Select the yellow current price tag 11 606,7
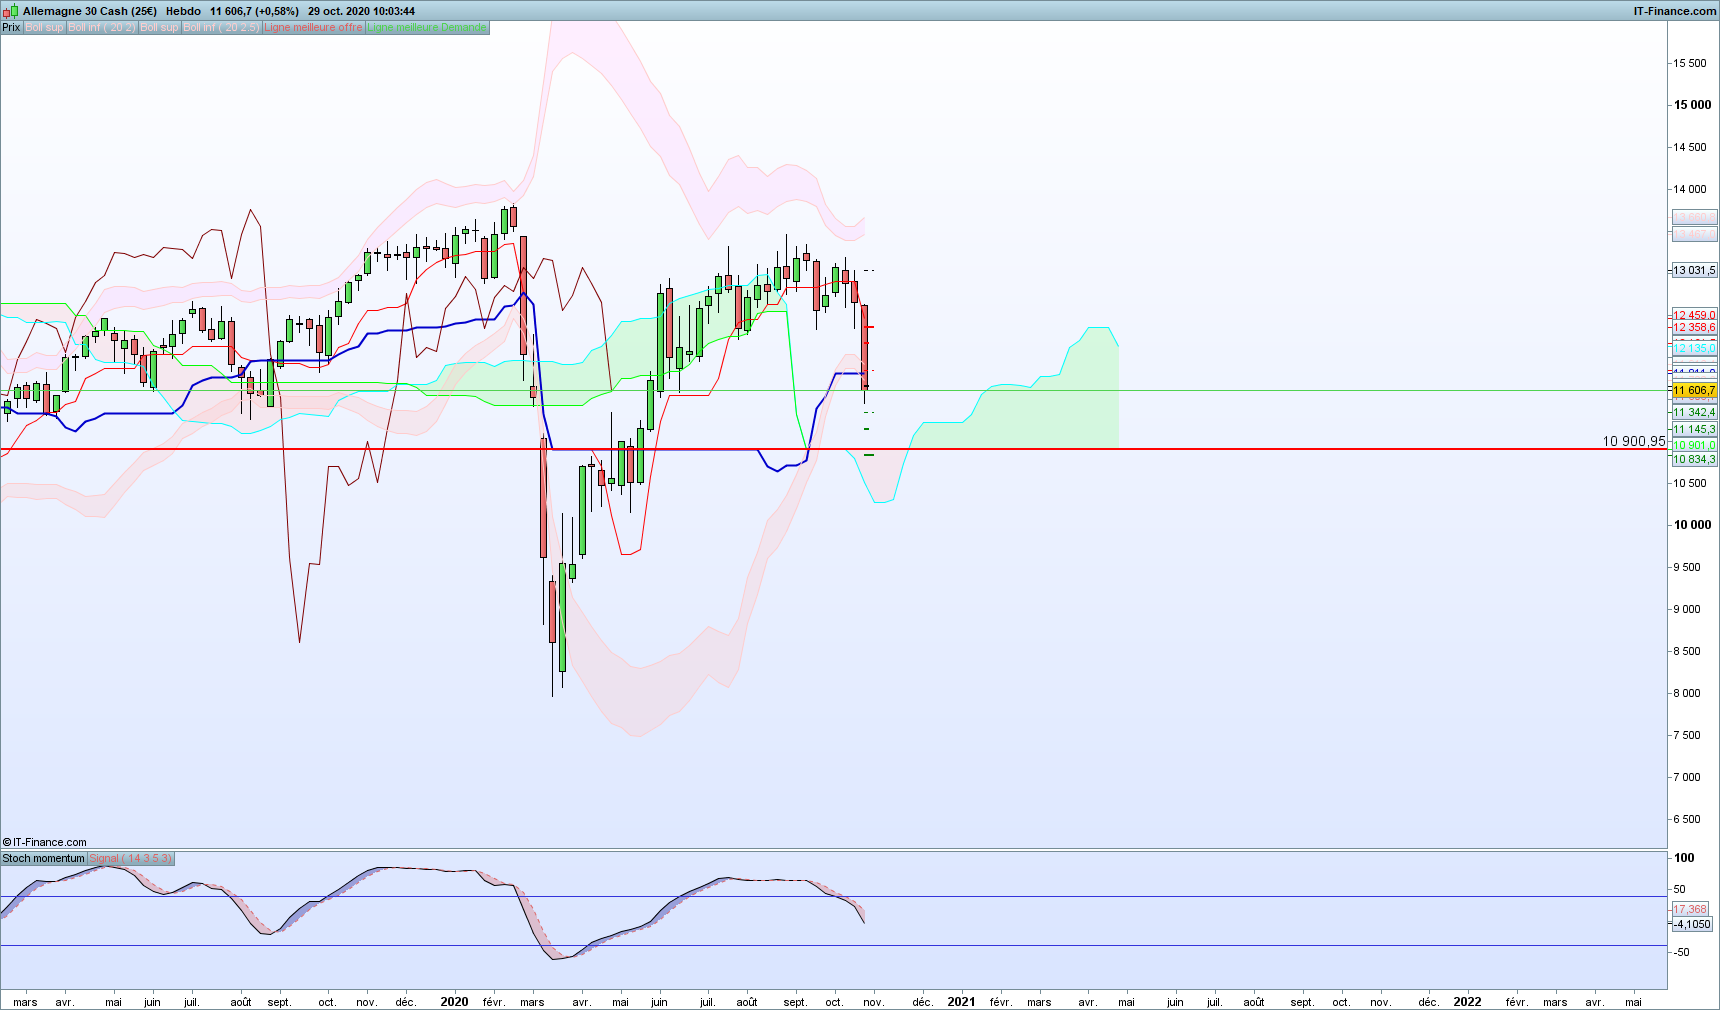This screenshot has width=1720, height=1010. 1694,390
